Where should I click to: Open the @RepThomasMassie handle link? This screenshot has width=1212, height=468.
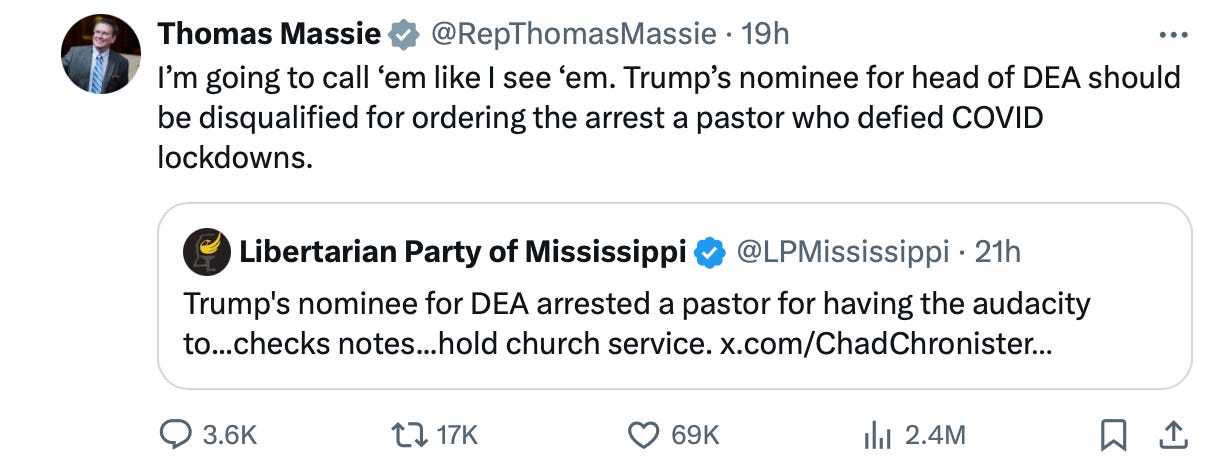pos(574,34)
